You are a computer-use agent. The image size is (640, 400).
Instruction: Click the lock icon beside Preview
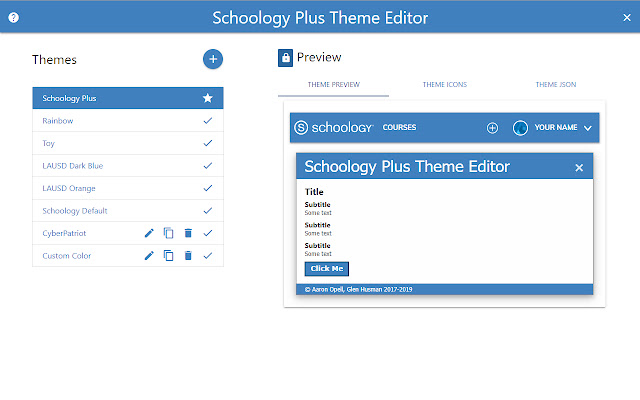(285, 58)
